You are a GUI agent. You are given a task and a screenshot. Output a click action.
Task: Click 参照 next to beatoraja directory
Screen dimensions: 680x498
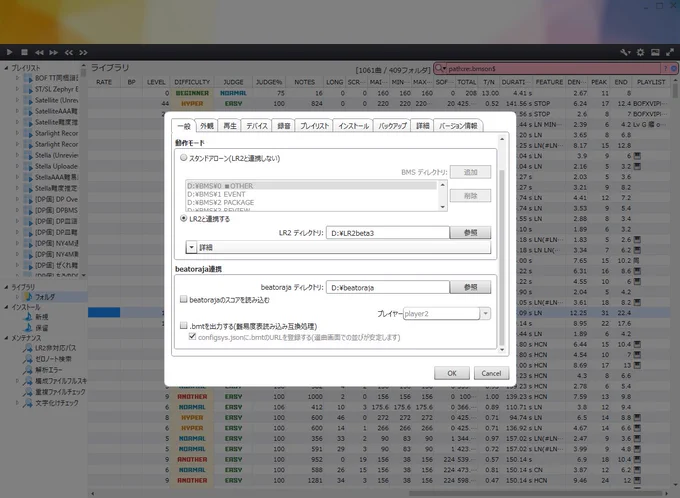(471, 287)
